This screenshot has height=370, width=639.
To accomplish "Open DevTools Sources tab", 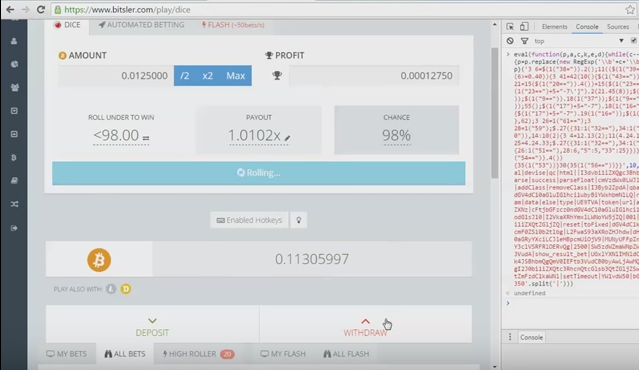I will (x=618, y=26).
